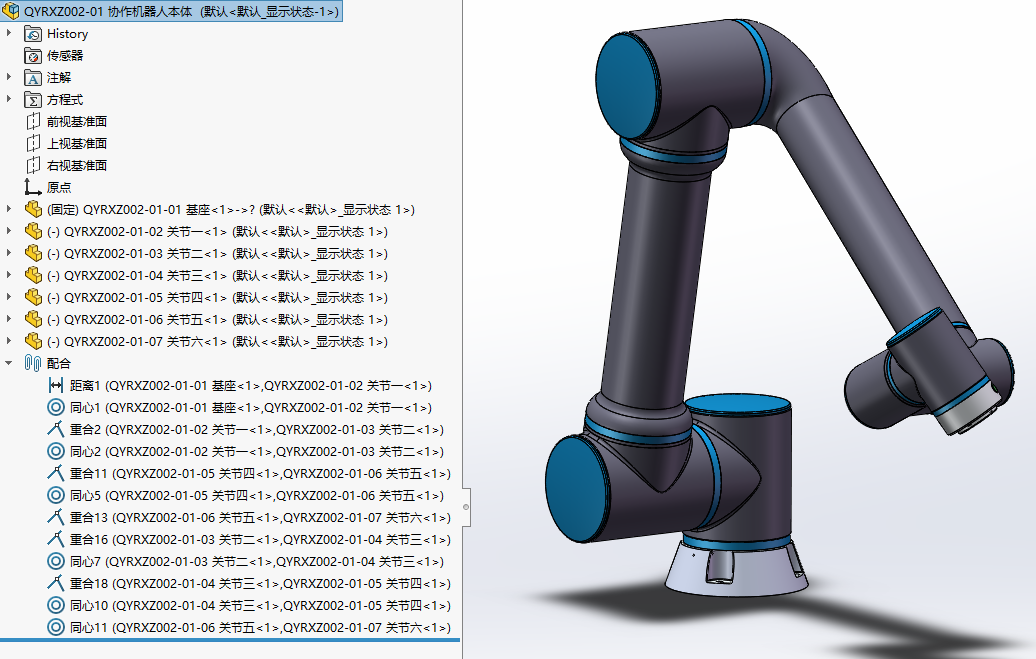Expand the 关节六 component node
1036x659 pixels.
pos(9,340)
